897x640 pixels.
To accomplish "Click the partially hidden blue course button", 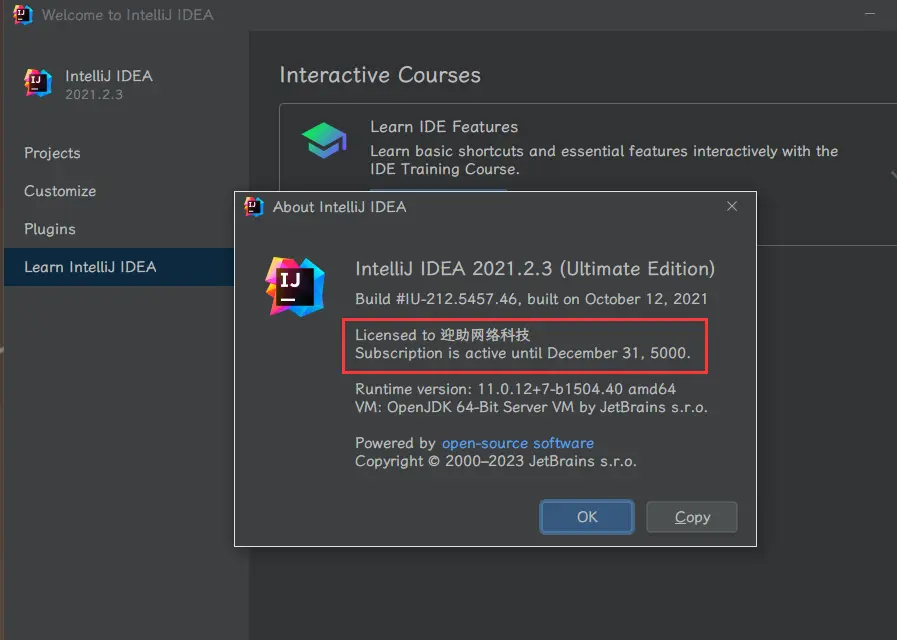I will pos(438,189).
